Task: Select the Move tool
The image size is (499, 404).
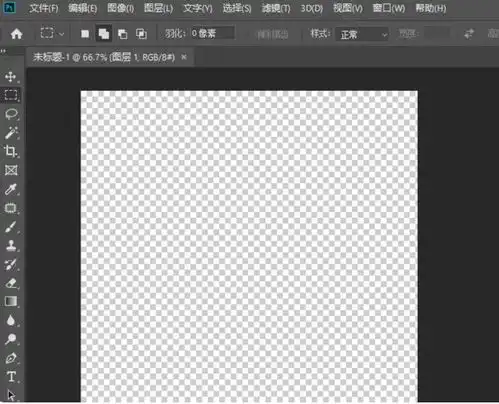Action: [x=11, y=77]
